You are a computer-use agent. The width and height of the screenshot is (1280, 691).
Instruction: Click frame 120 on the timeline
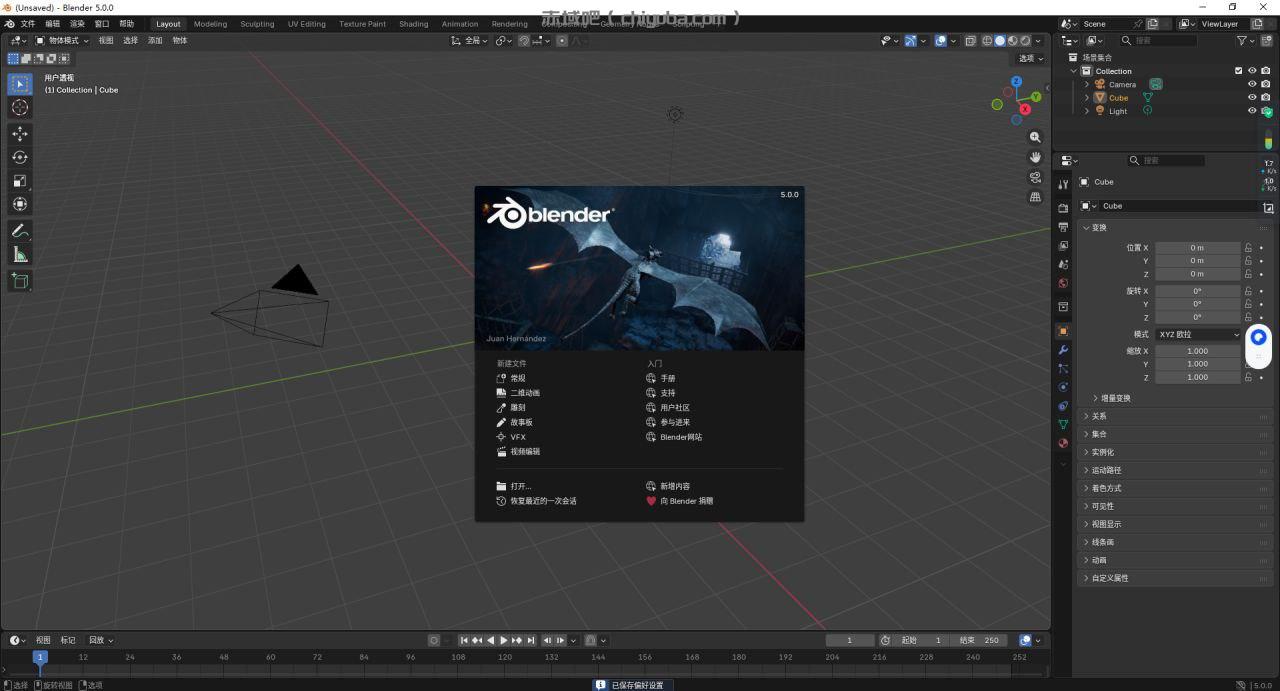[504, 657]
